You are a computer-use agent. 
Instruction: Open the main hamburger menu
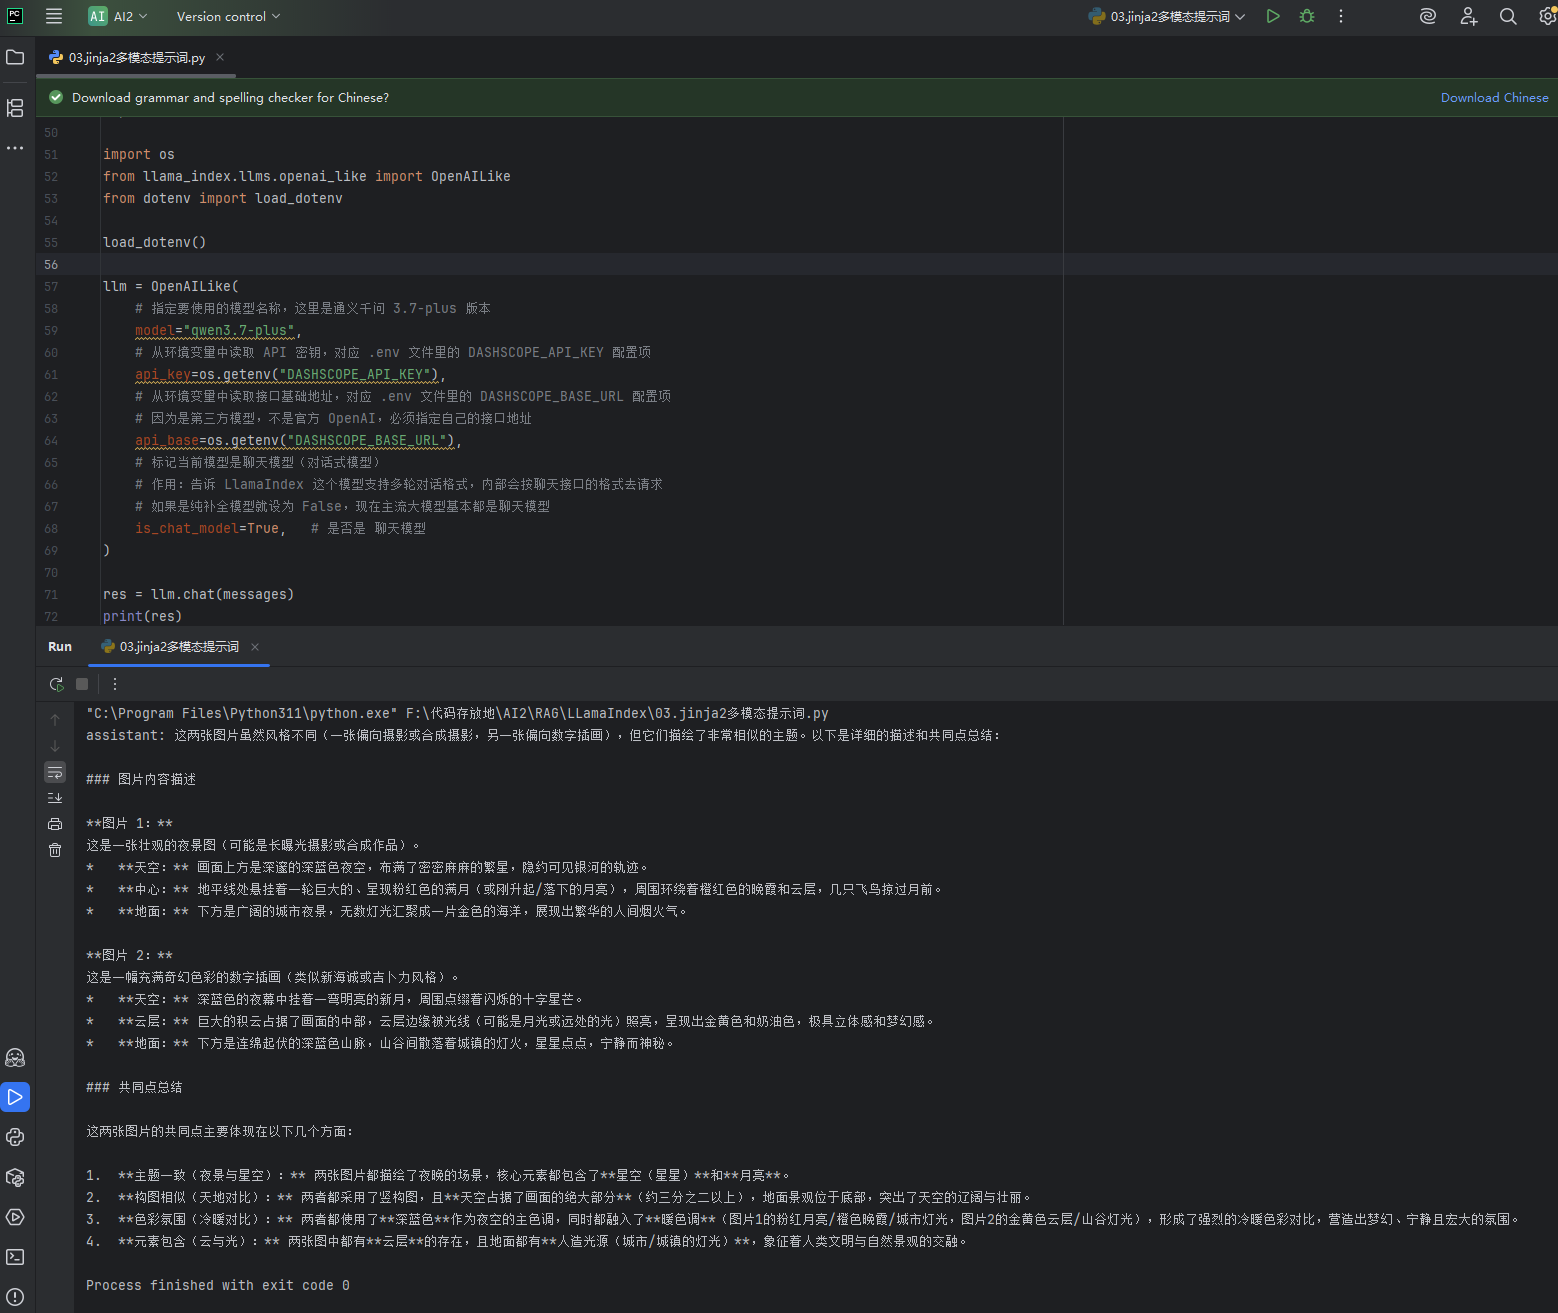pyautogui.click(x=54, y=16)
